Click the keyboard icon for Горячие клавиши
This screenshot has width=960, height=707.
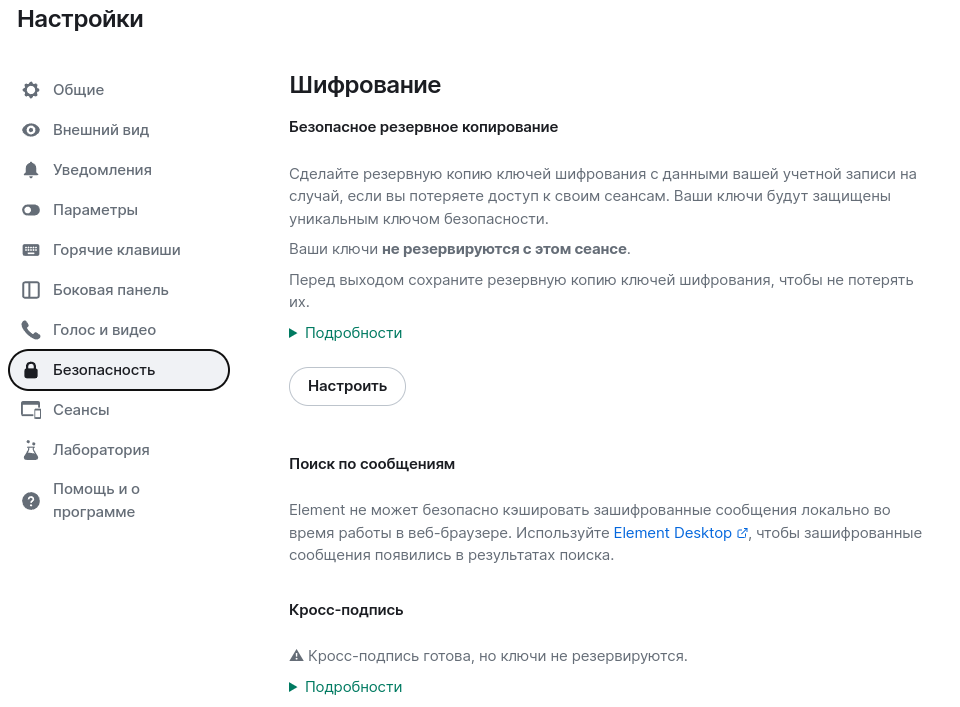click(x=31, y=250)
